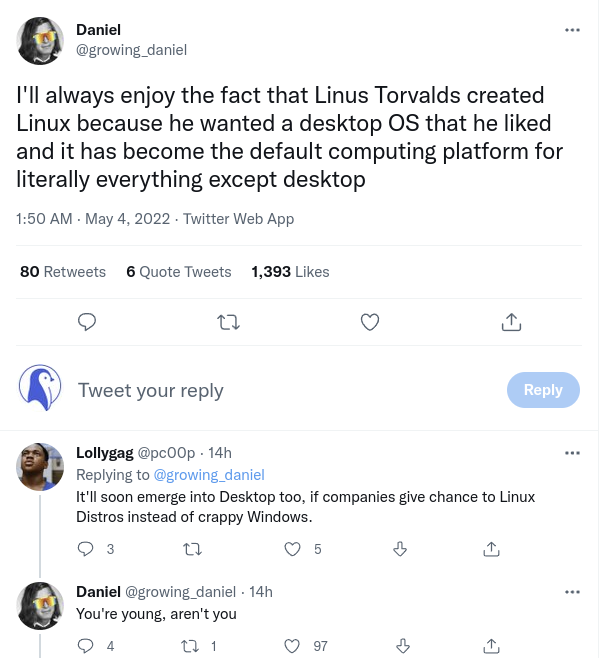This screenshot has width=604, height=658.
Task: View the 6 Quote Tweets
Action: coord(179,272)
